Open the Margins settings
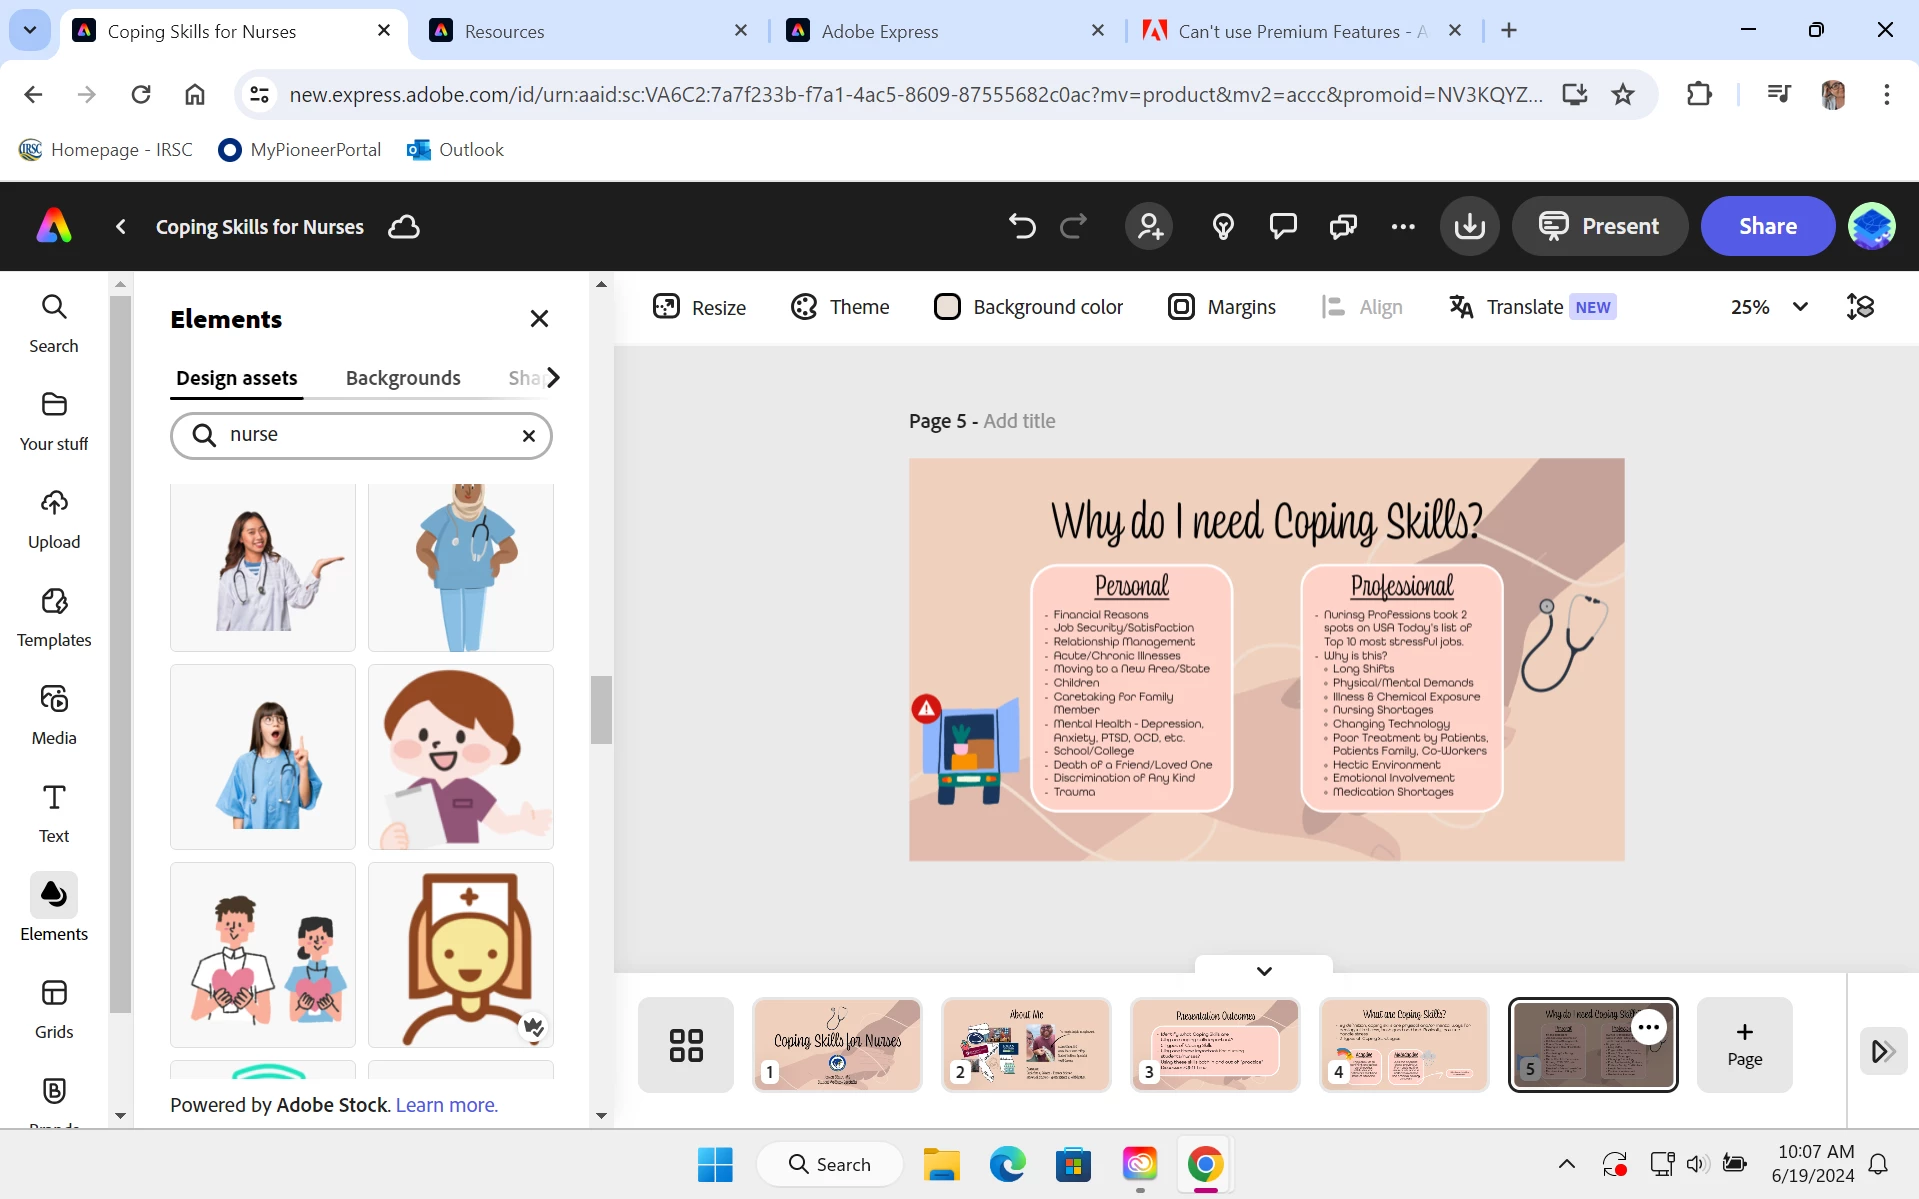1919x1199 pixels. pos(1222,307)
